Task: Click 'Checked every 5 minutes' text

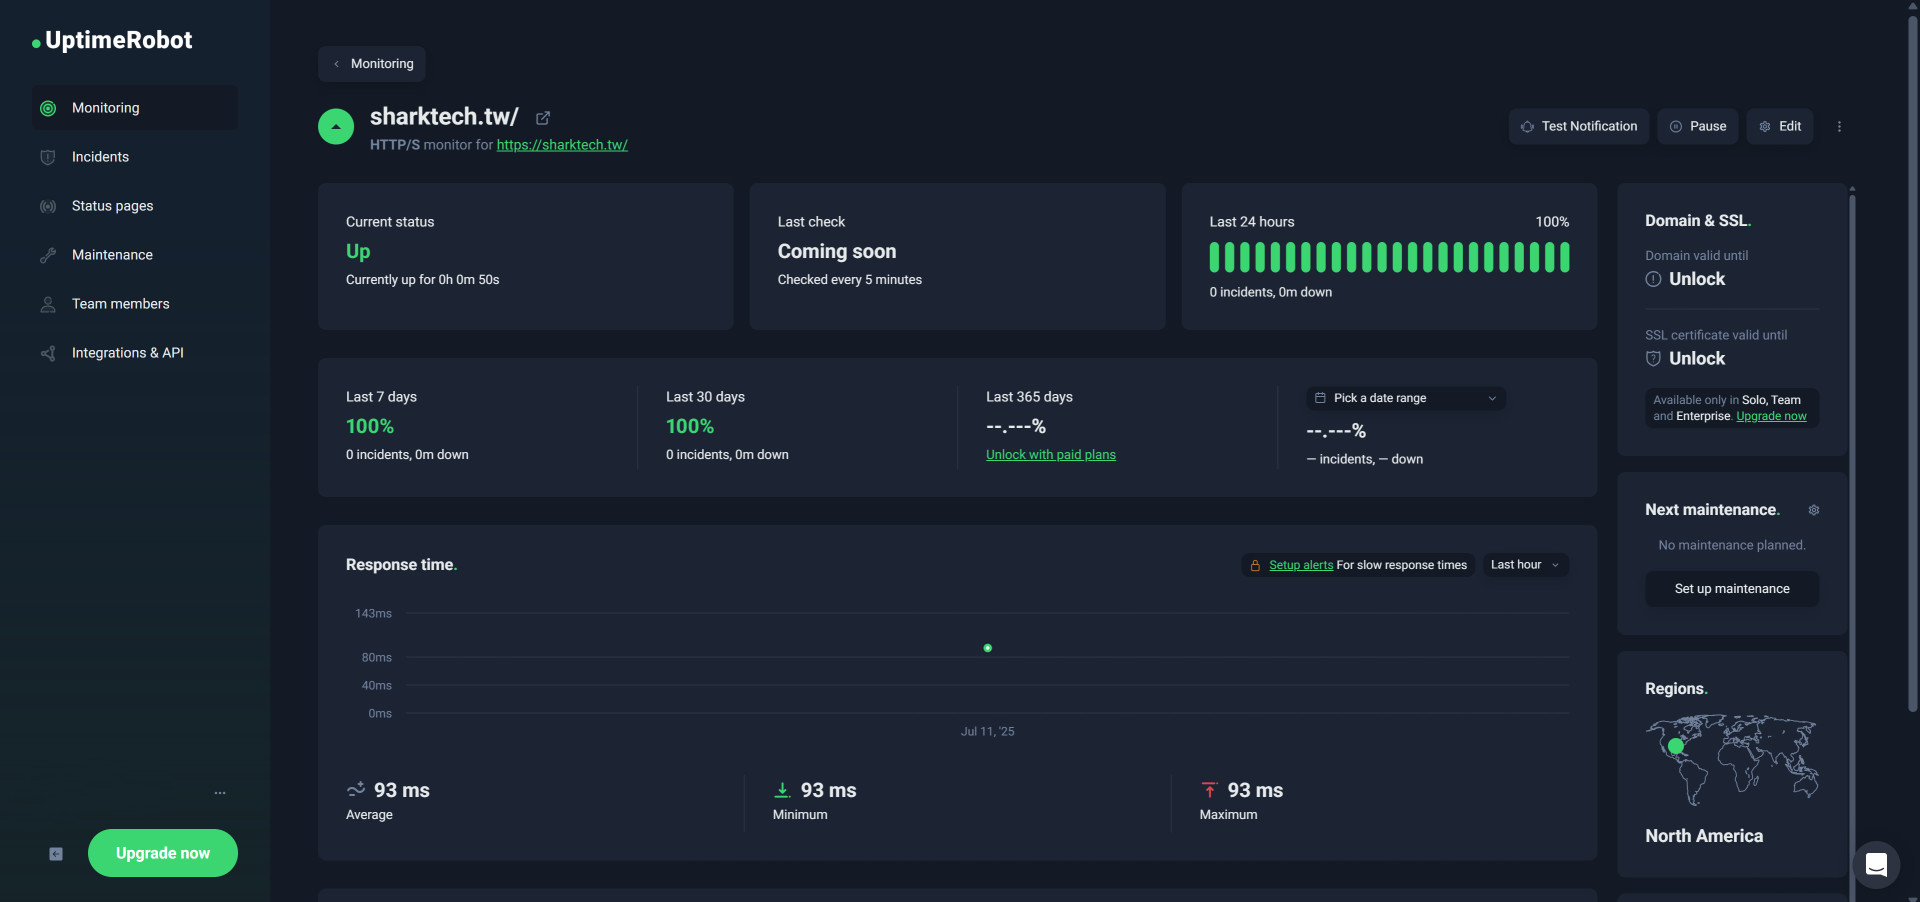Action: 850,280
